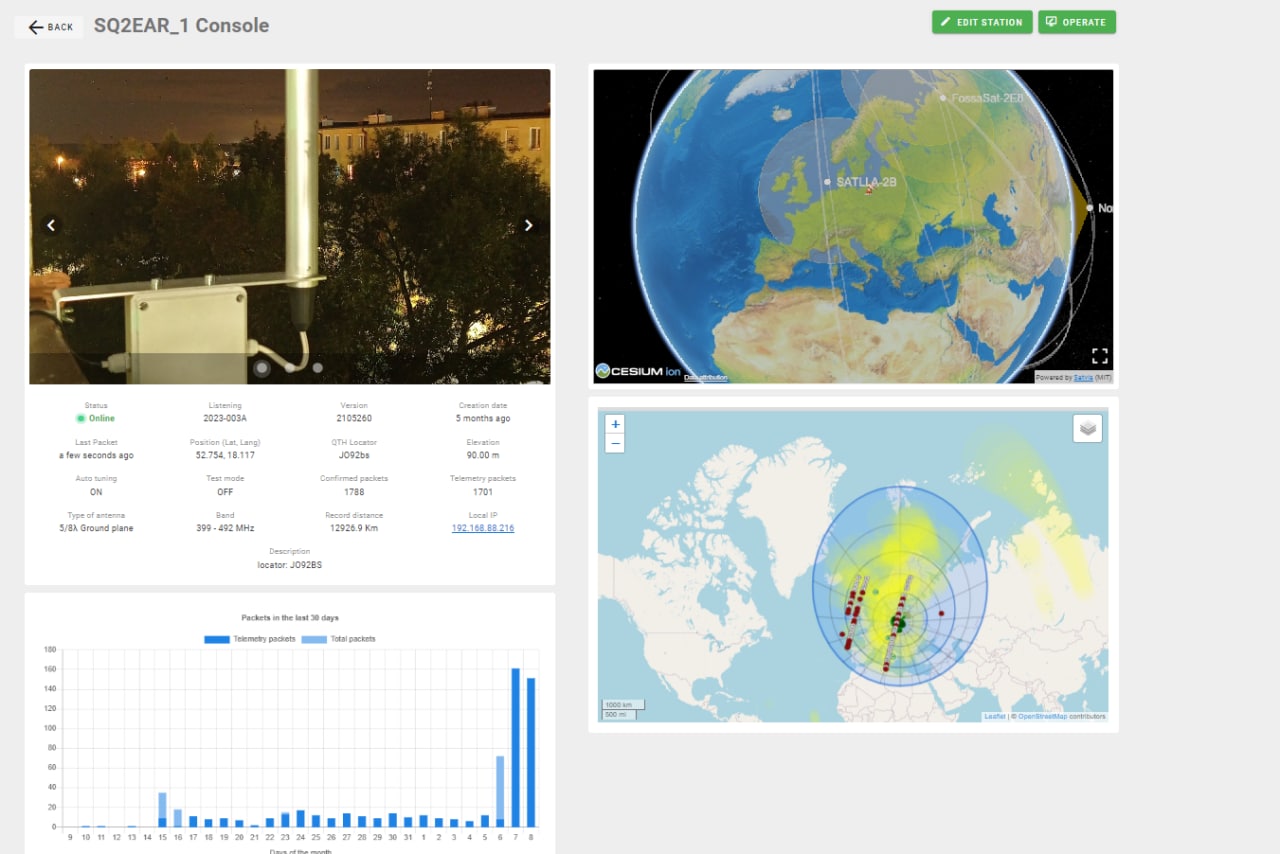Screen dimensions: 1280x854
Task: Zoom in on the Leaflet map
Action: click(615, 424)
